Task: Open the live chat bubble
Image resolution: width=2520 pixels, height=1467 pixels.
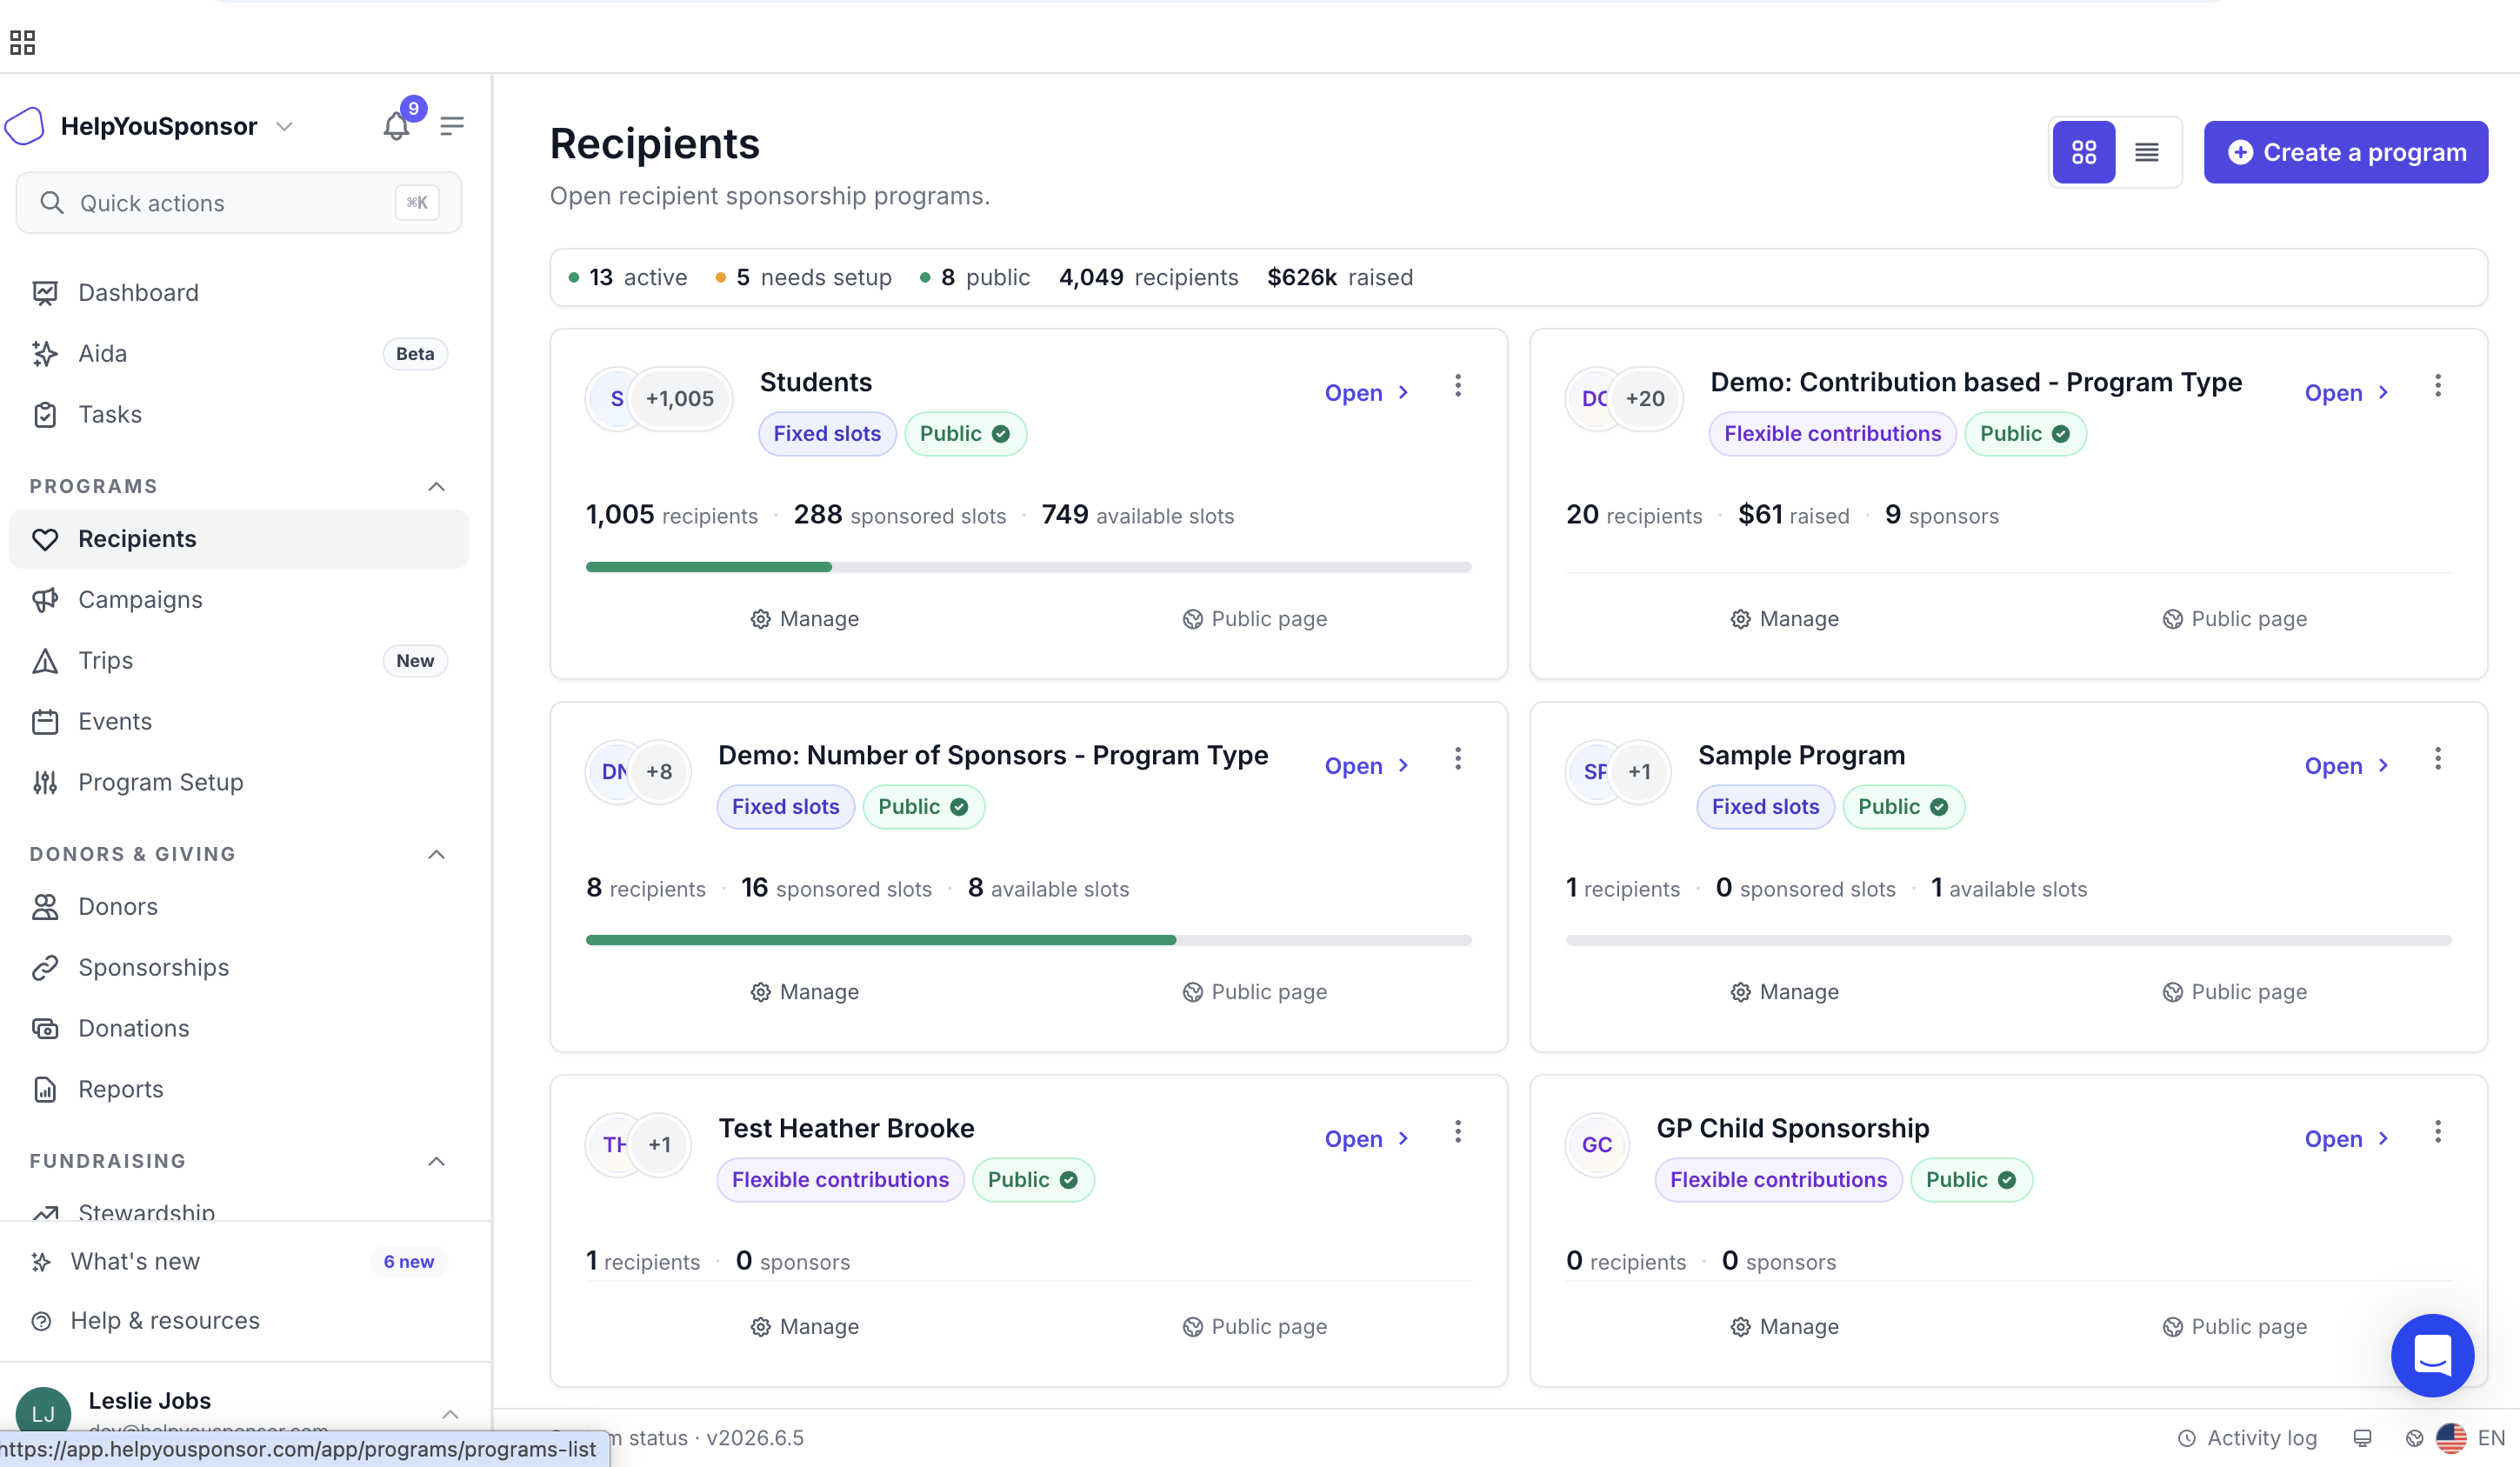Action: tap(2432, 1355)
